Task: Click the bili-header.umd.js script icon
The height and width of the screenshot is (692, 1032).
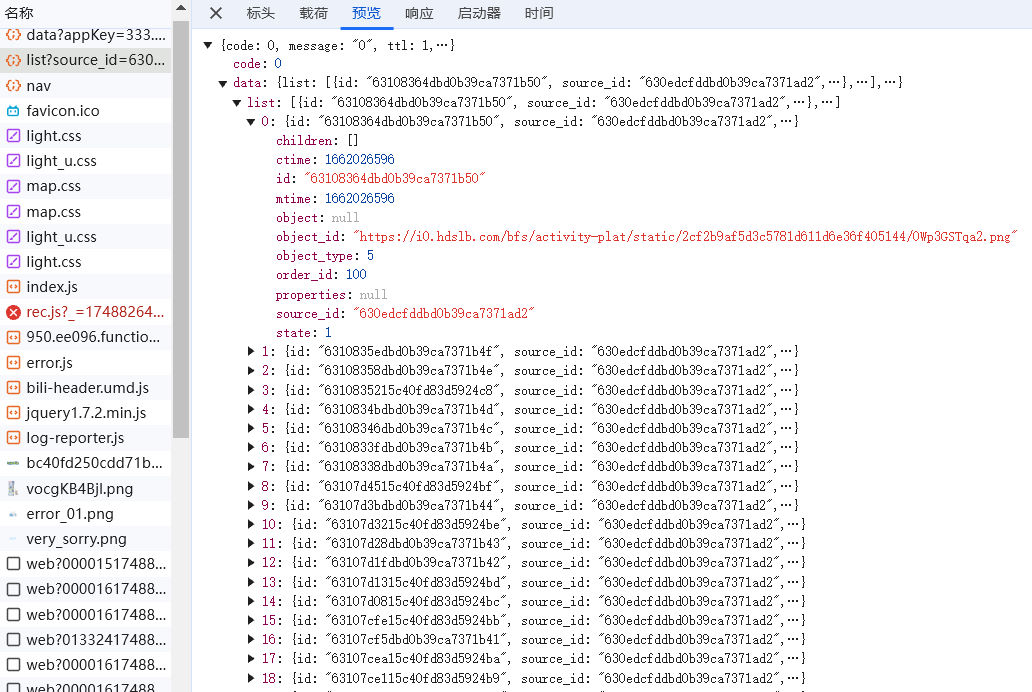Action: [x=13, y=388]
